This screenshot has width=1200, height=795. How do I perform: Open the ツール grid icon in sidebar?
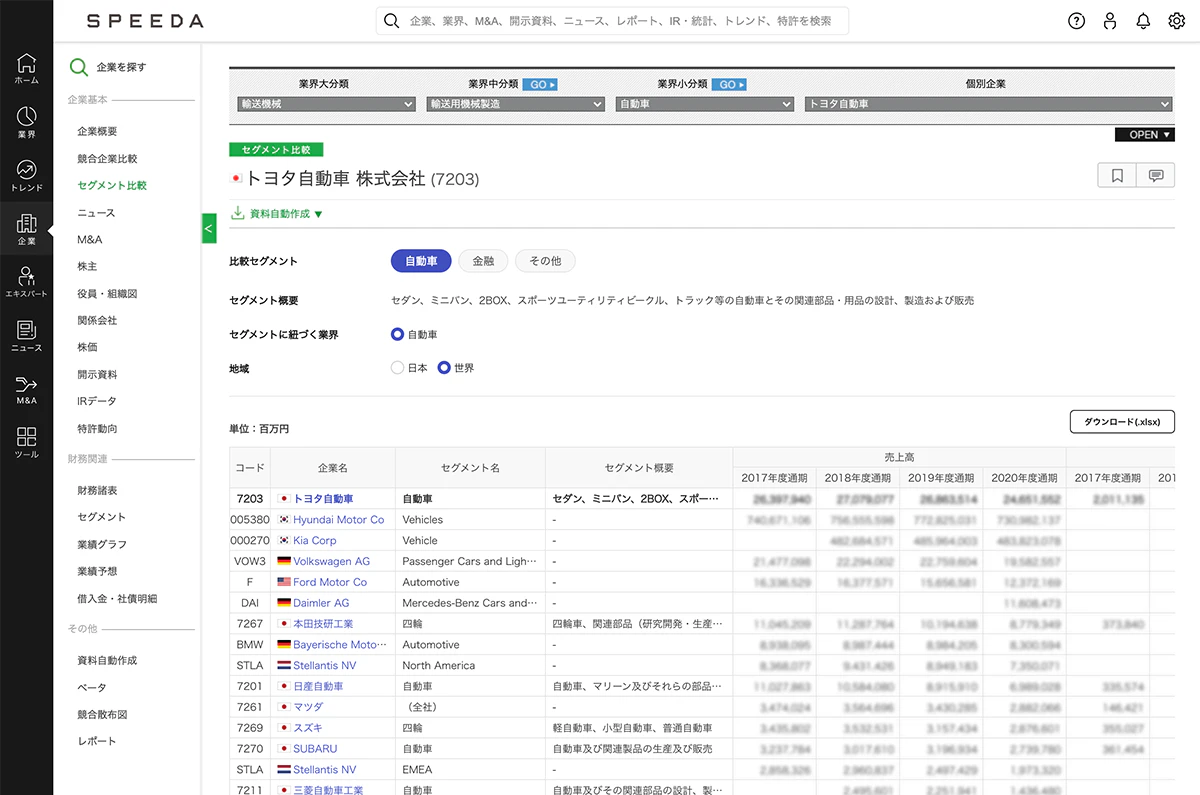[26, 443]
